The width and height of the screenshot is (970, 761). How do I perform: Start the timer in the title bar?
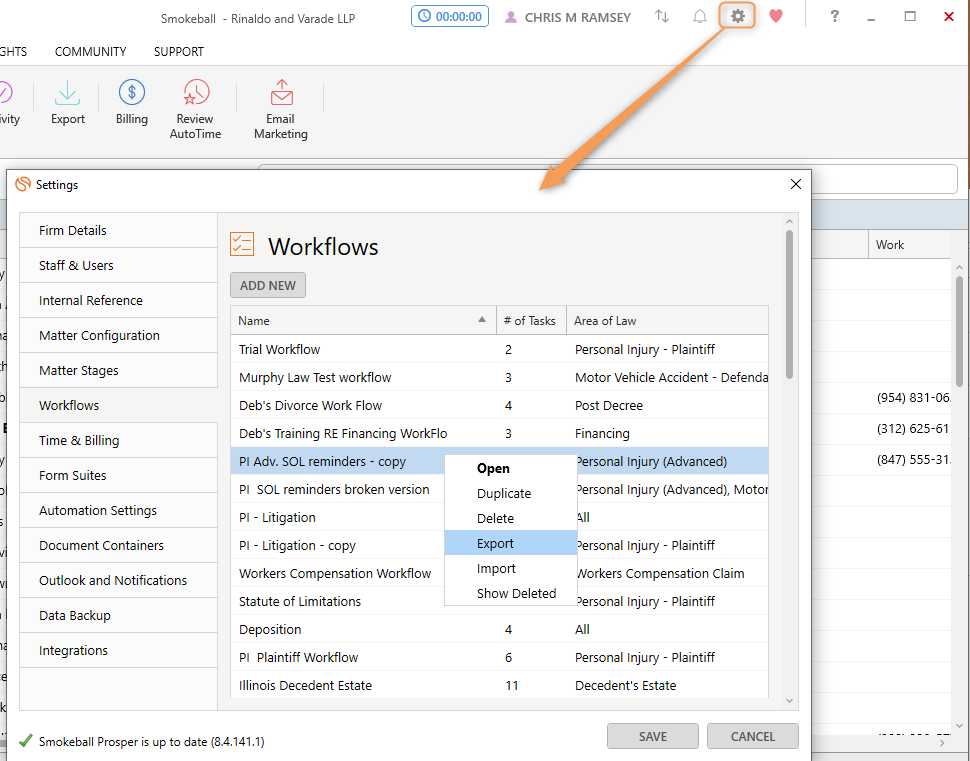point(449,16)
